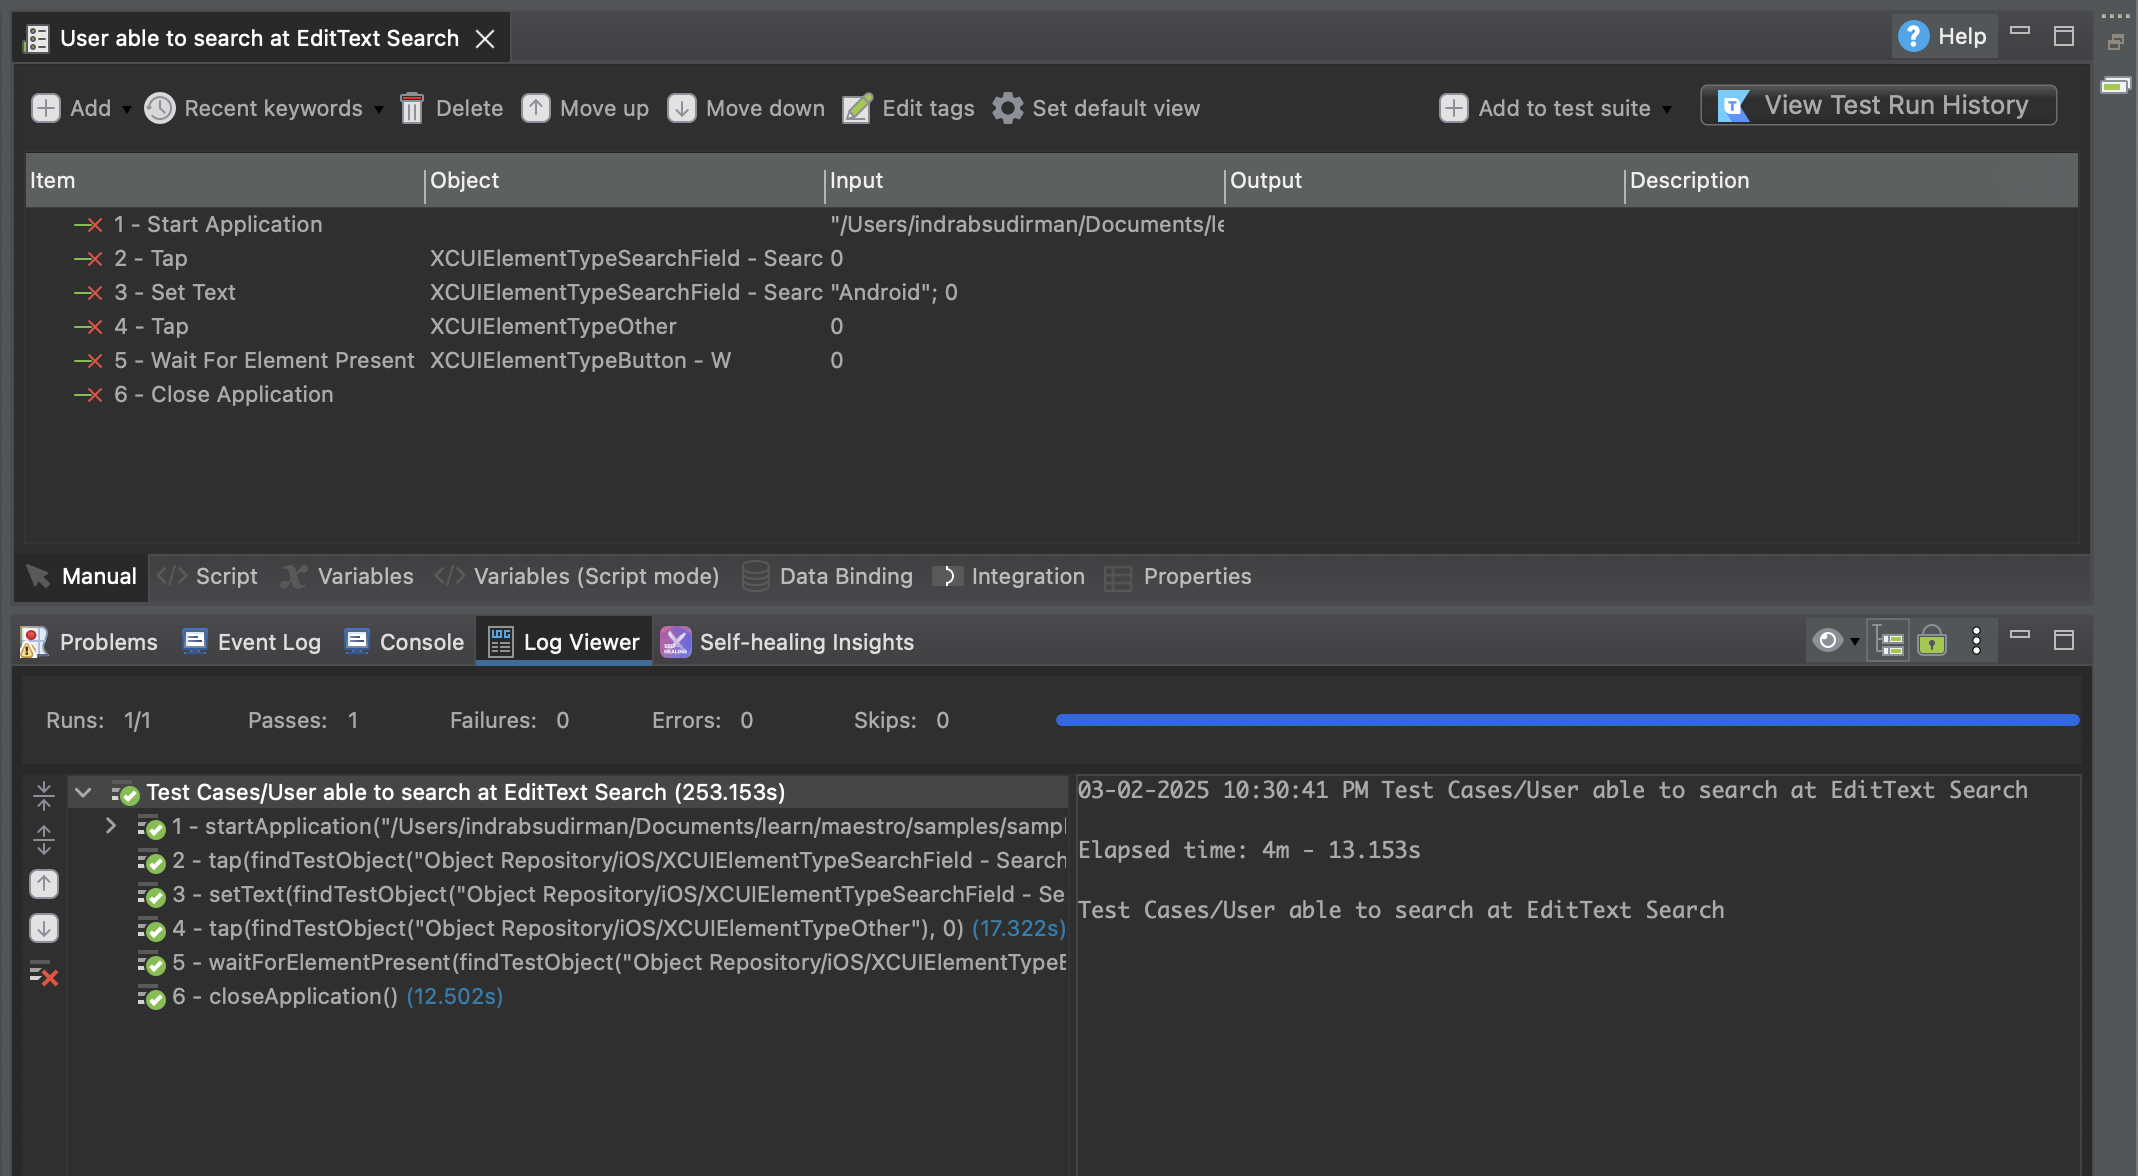
Task: Click View Test Run History button
Action: pyautogui.click(x=1878, y=105)
